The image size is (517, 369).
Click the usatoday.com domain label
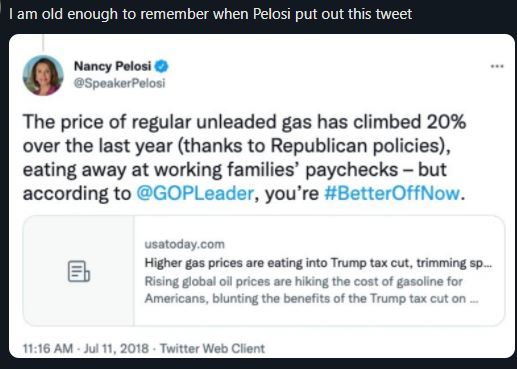(x=185, y=244)
